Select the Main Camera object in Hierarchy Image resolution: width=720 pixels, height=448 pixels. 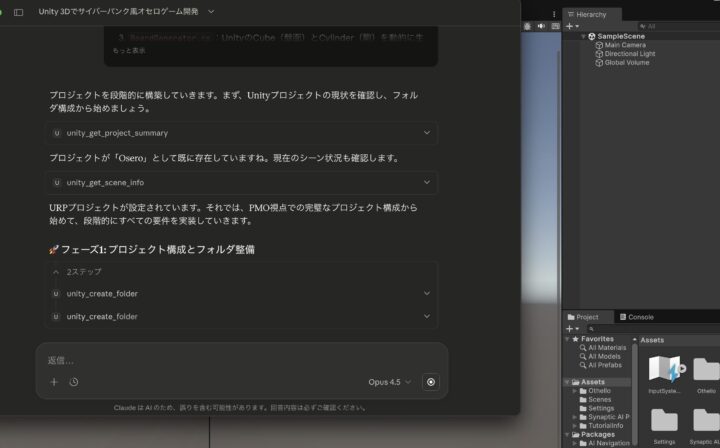625,45
